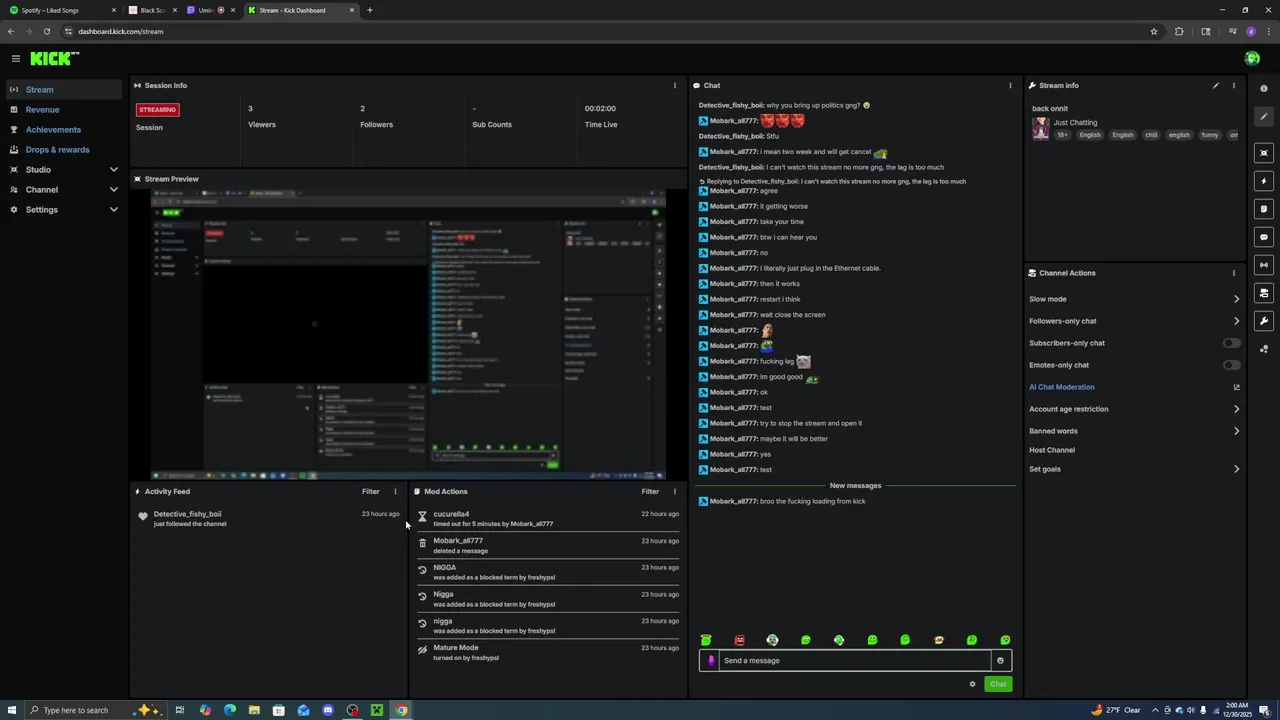The height and width of the screenshot is (720, 1280).
Task: Click the note page icon in right sidebar
Action: click(x=1264, y=209)
